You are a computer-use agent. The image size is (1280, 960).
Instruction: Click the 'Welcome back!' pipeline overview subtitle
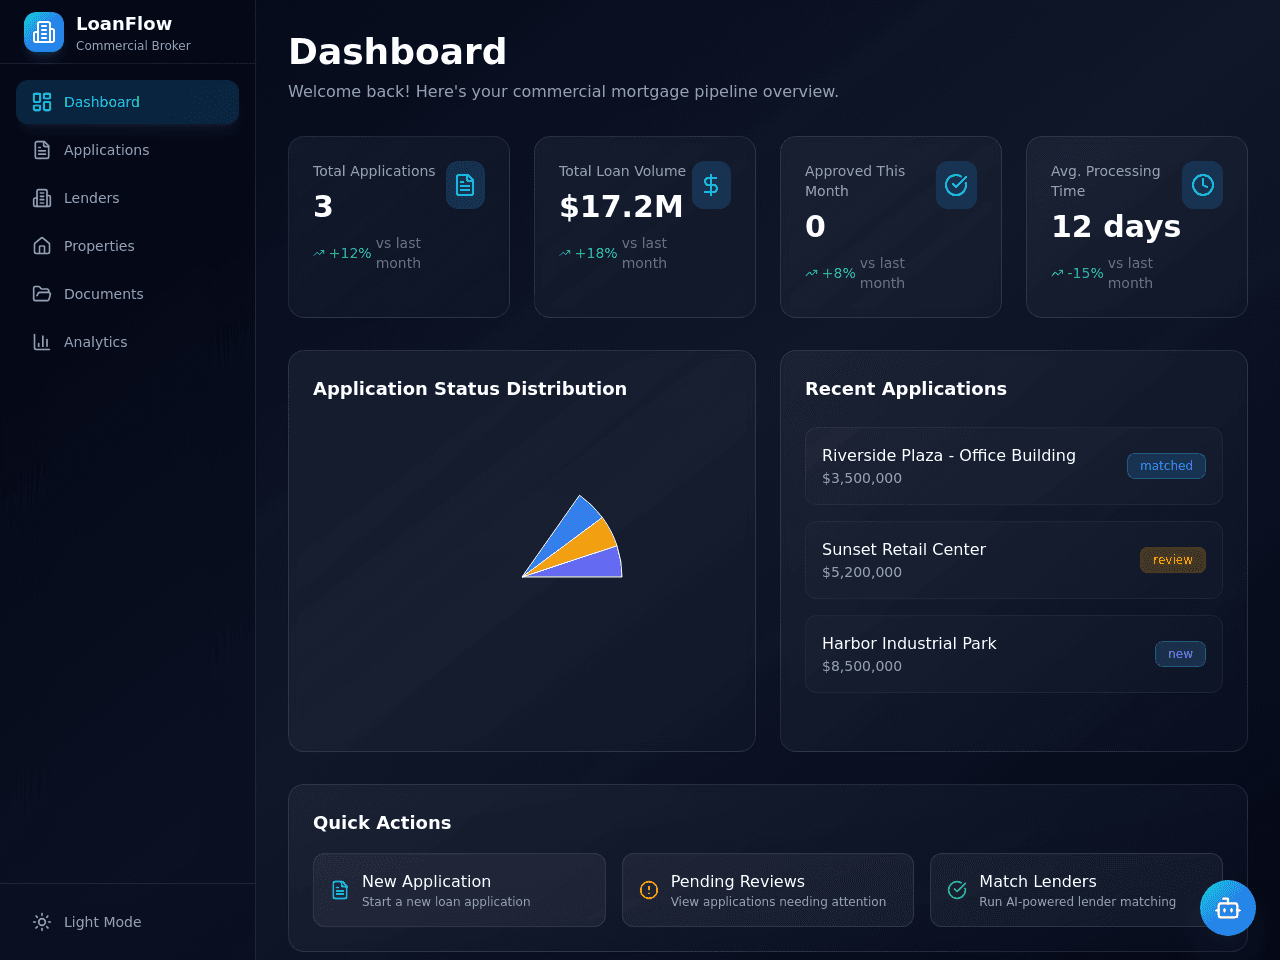tap(563, 92)
